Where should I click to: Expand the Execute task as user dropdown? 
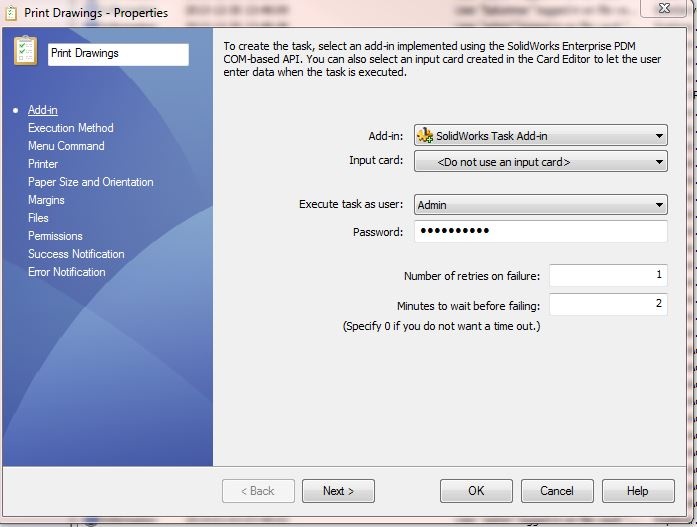541,205
